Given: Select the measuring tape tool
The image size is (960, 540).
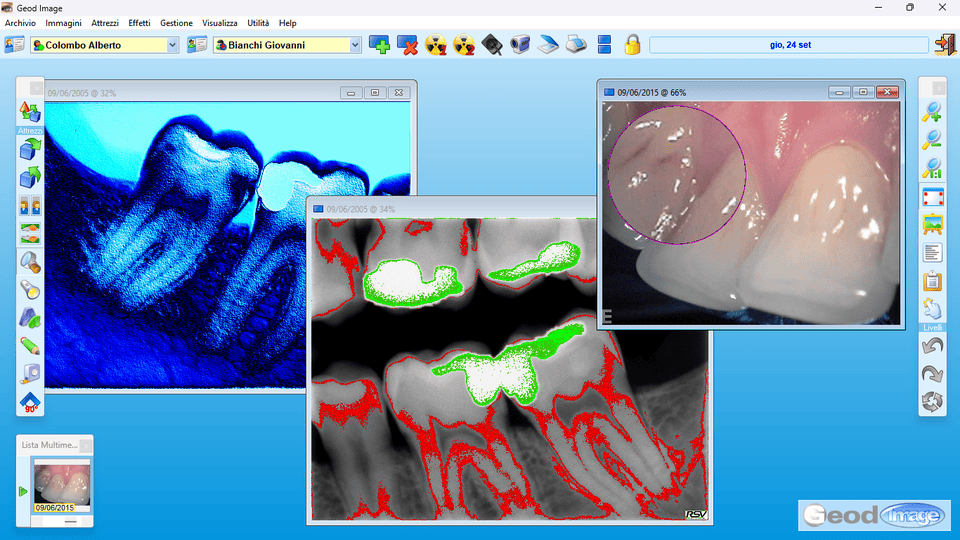Looking at the screenshot, I should (x=29, y=374).
